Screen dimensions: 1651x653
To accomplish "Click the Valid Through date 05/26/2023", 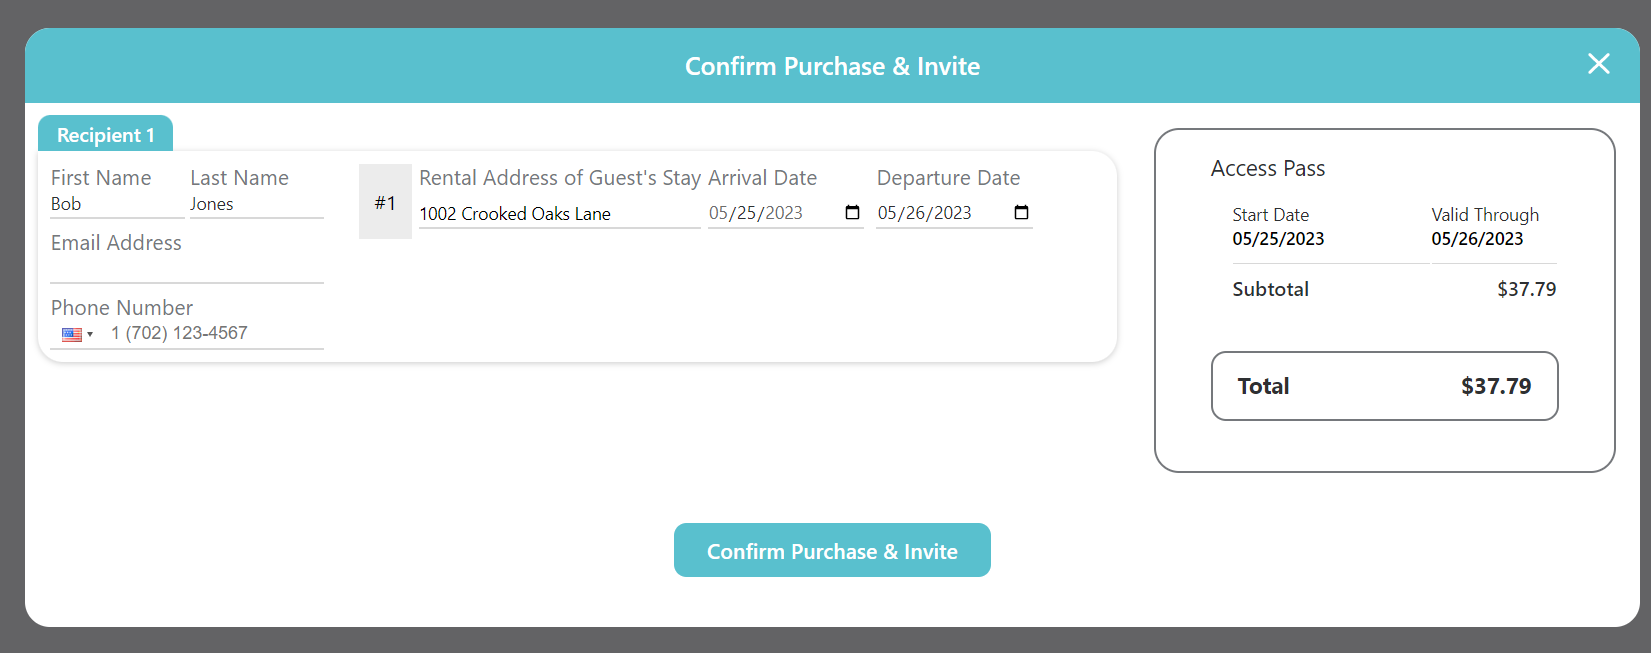I will point(1477,239).
